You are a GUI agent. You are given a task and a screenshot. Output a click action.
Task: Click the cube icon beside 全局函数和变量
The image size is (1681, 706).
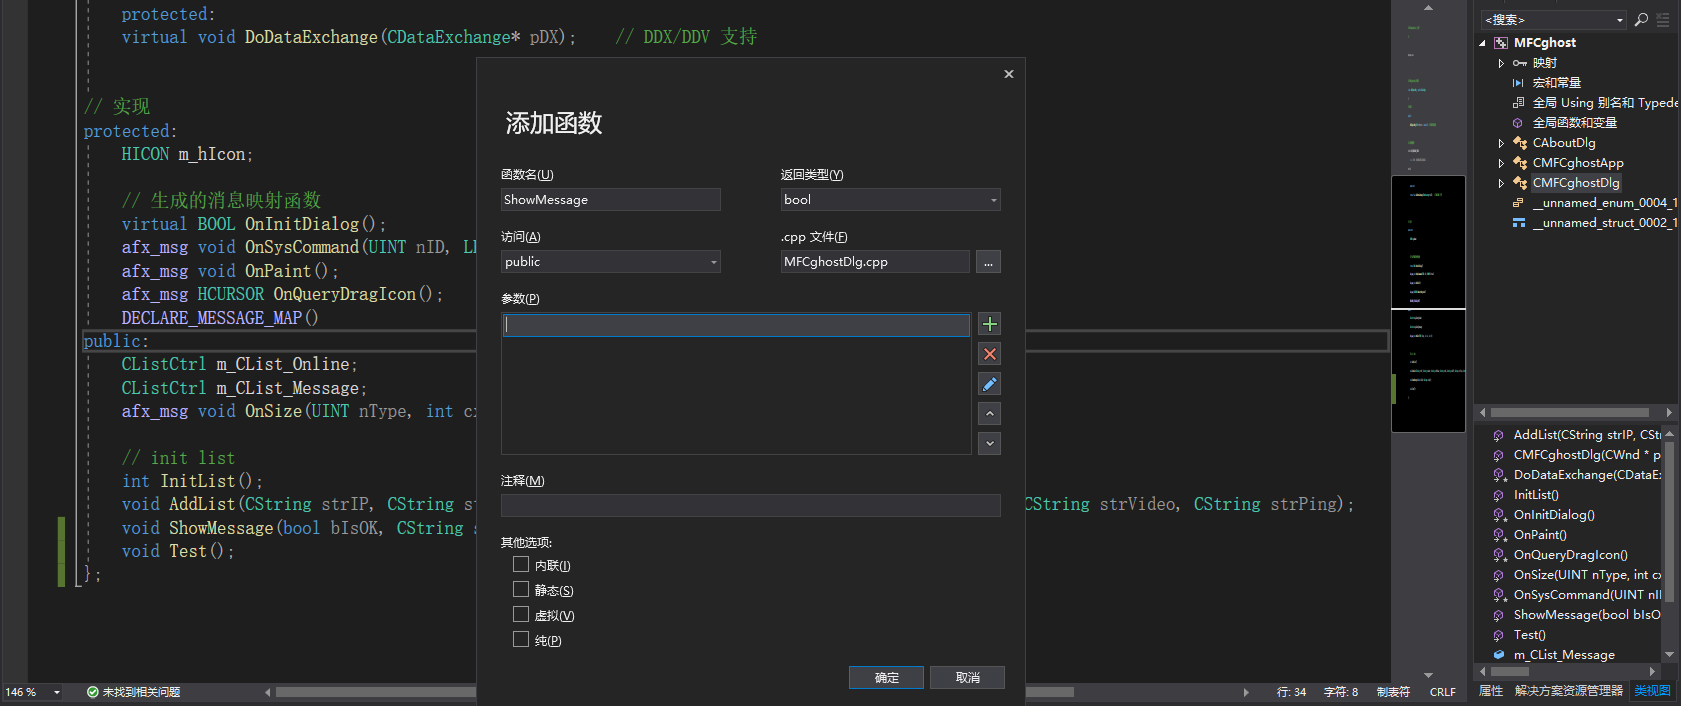click(1518, 123)
